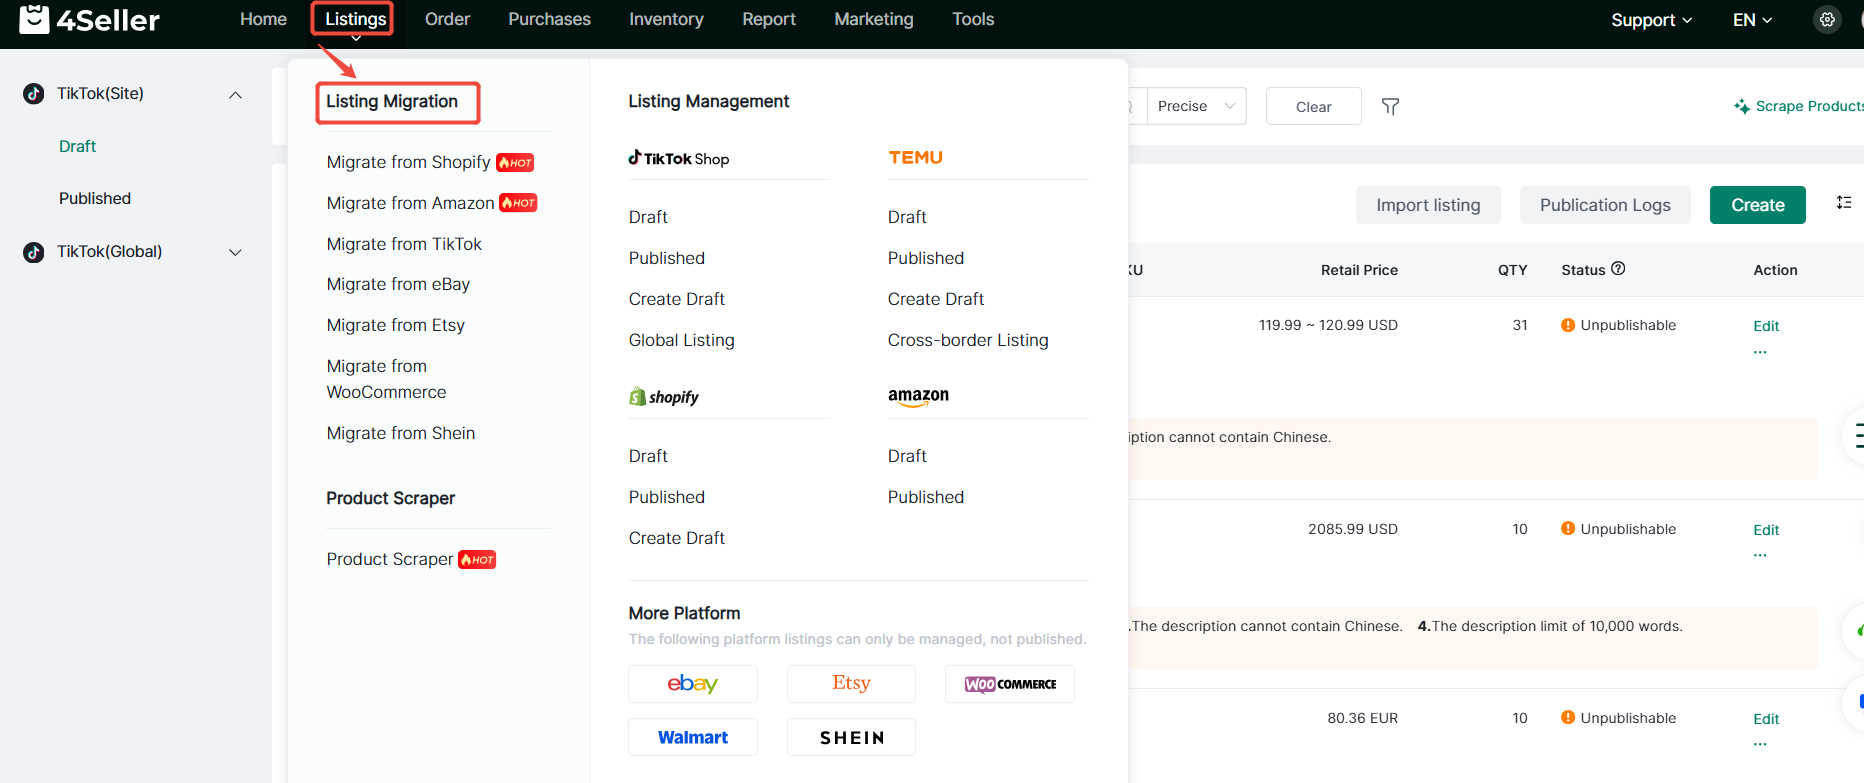Click the 4Seller logo
This screenshot has width=1864, height=783.
(89, 19)
